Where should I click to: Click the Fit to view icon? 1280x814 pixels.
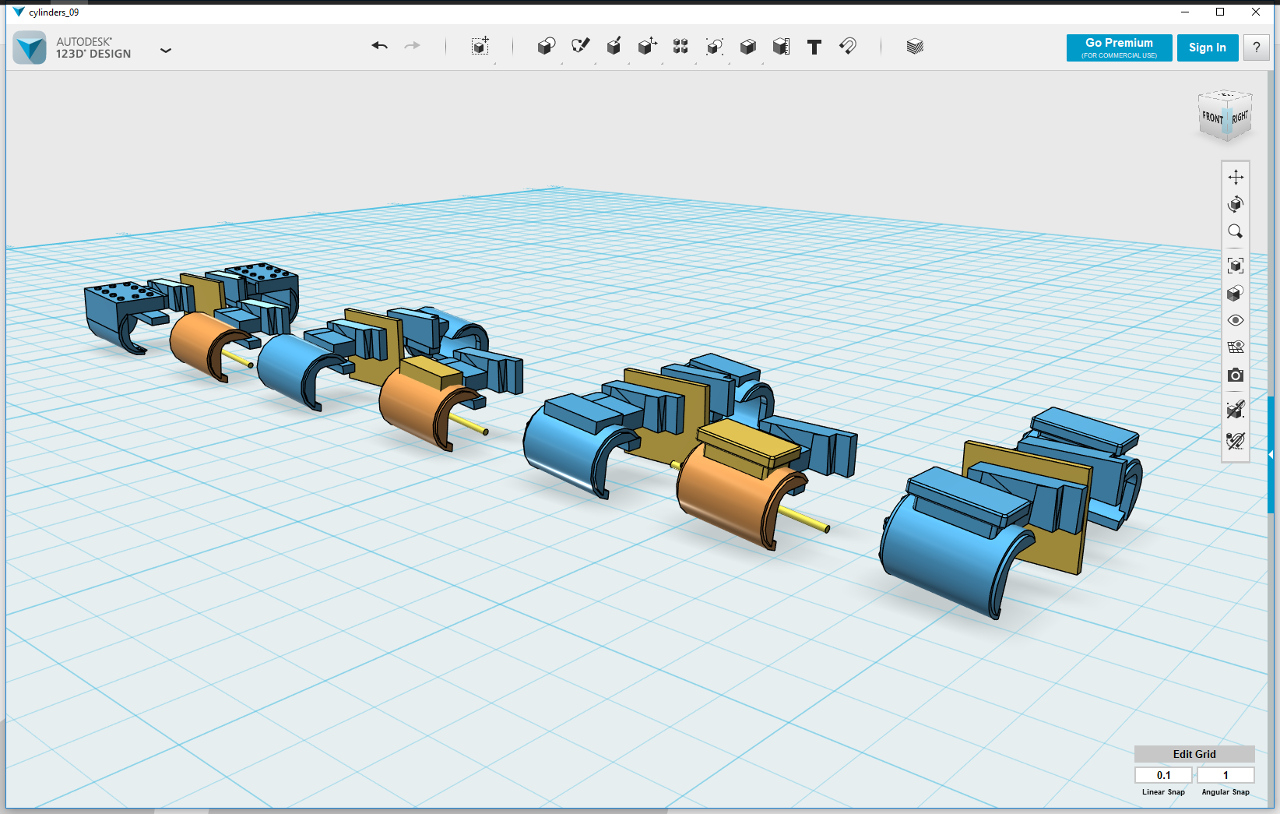[x=1236, y=266]
